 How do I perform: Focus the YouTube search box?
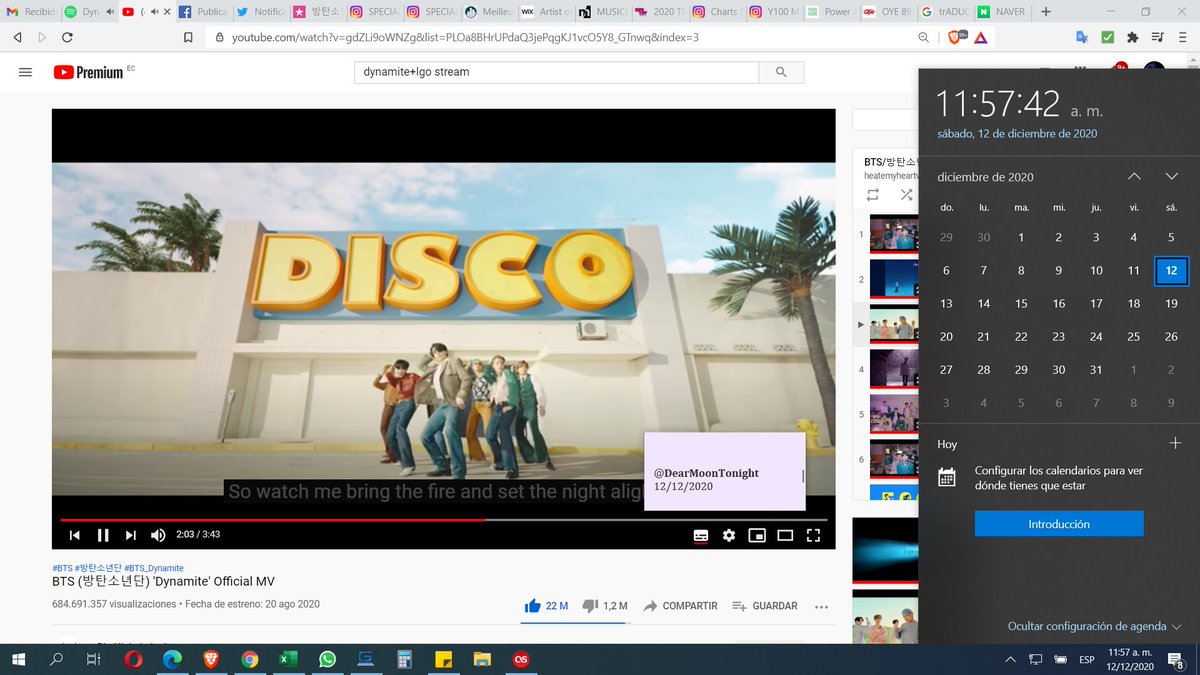click(557, 72)
